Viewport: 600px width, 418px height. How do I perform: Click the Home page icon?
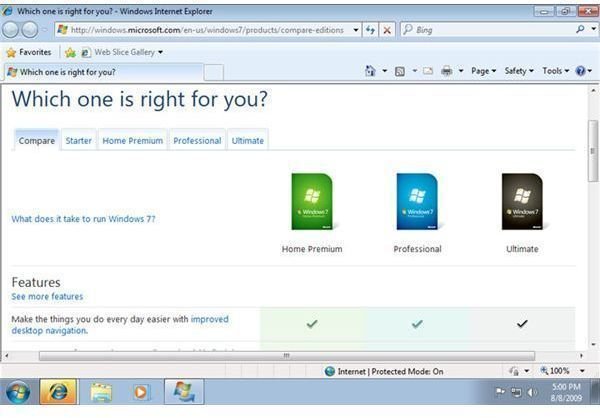[370, 71]
